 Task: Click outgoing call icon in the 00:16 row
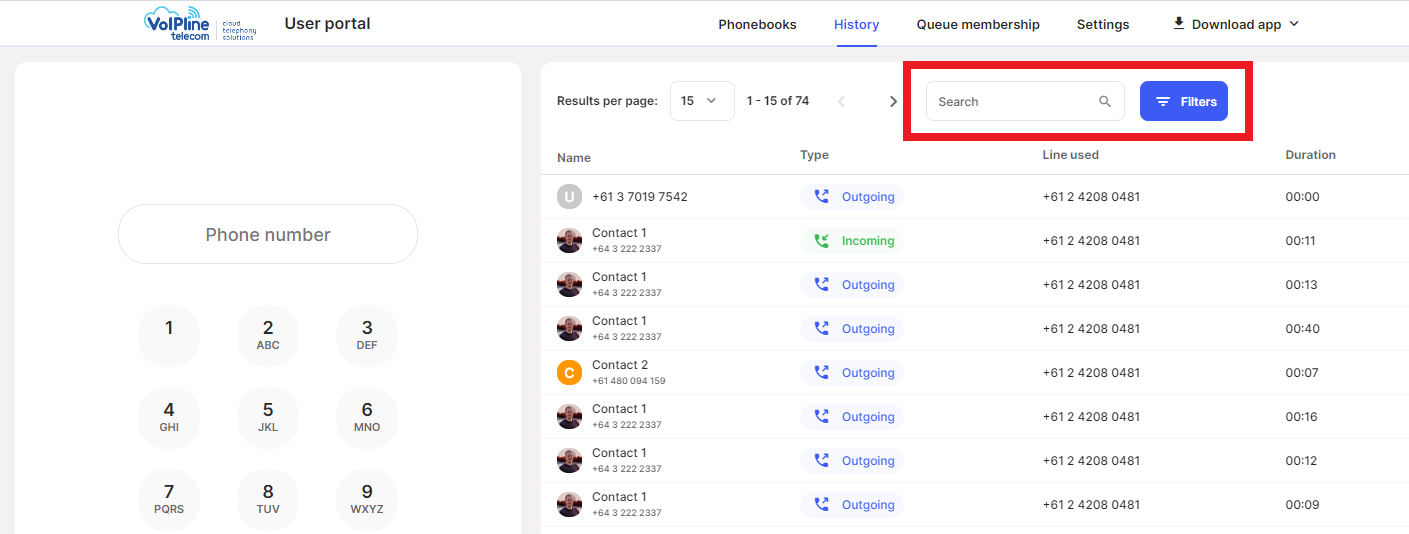tap(822, 417)
